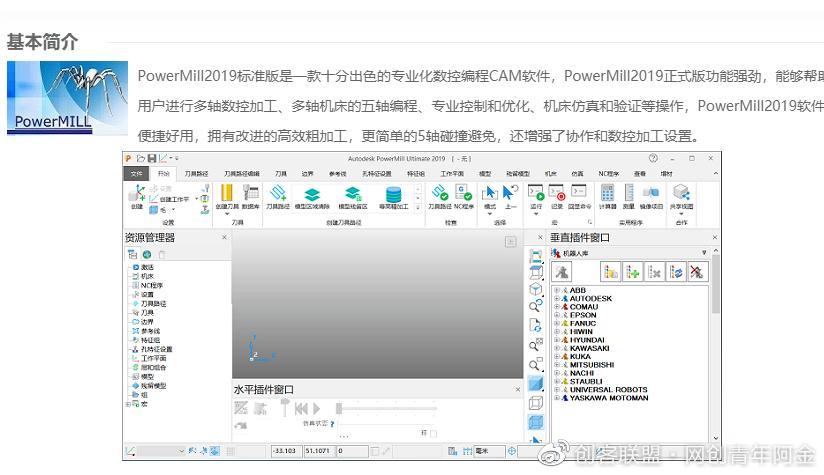The height and width of the screenshot is (475, 824).
Task: Open the 边界 ribbon tab
Action: point(307,173)
